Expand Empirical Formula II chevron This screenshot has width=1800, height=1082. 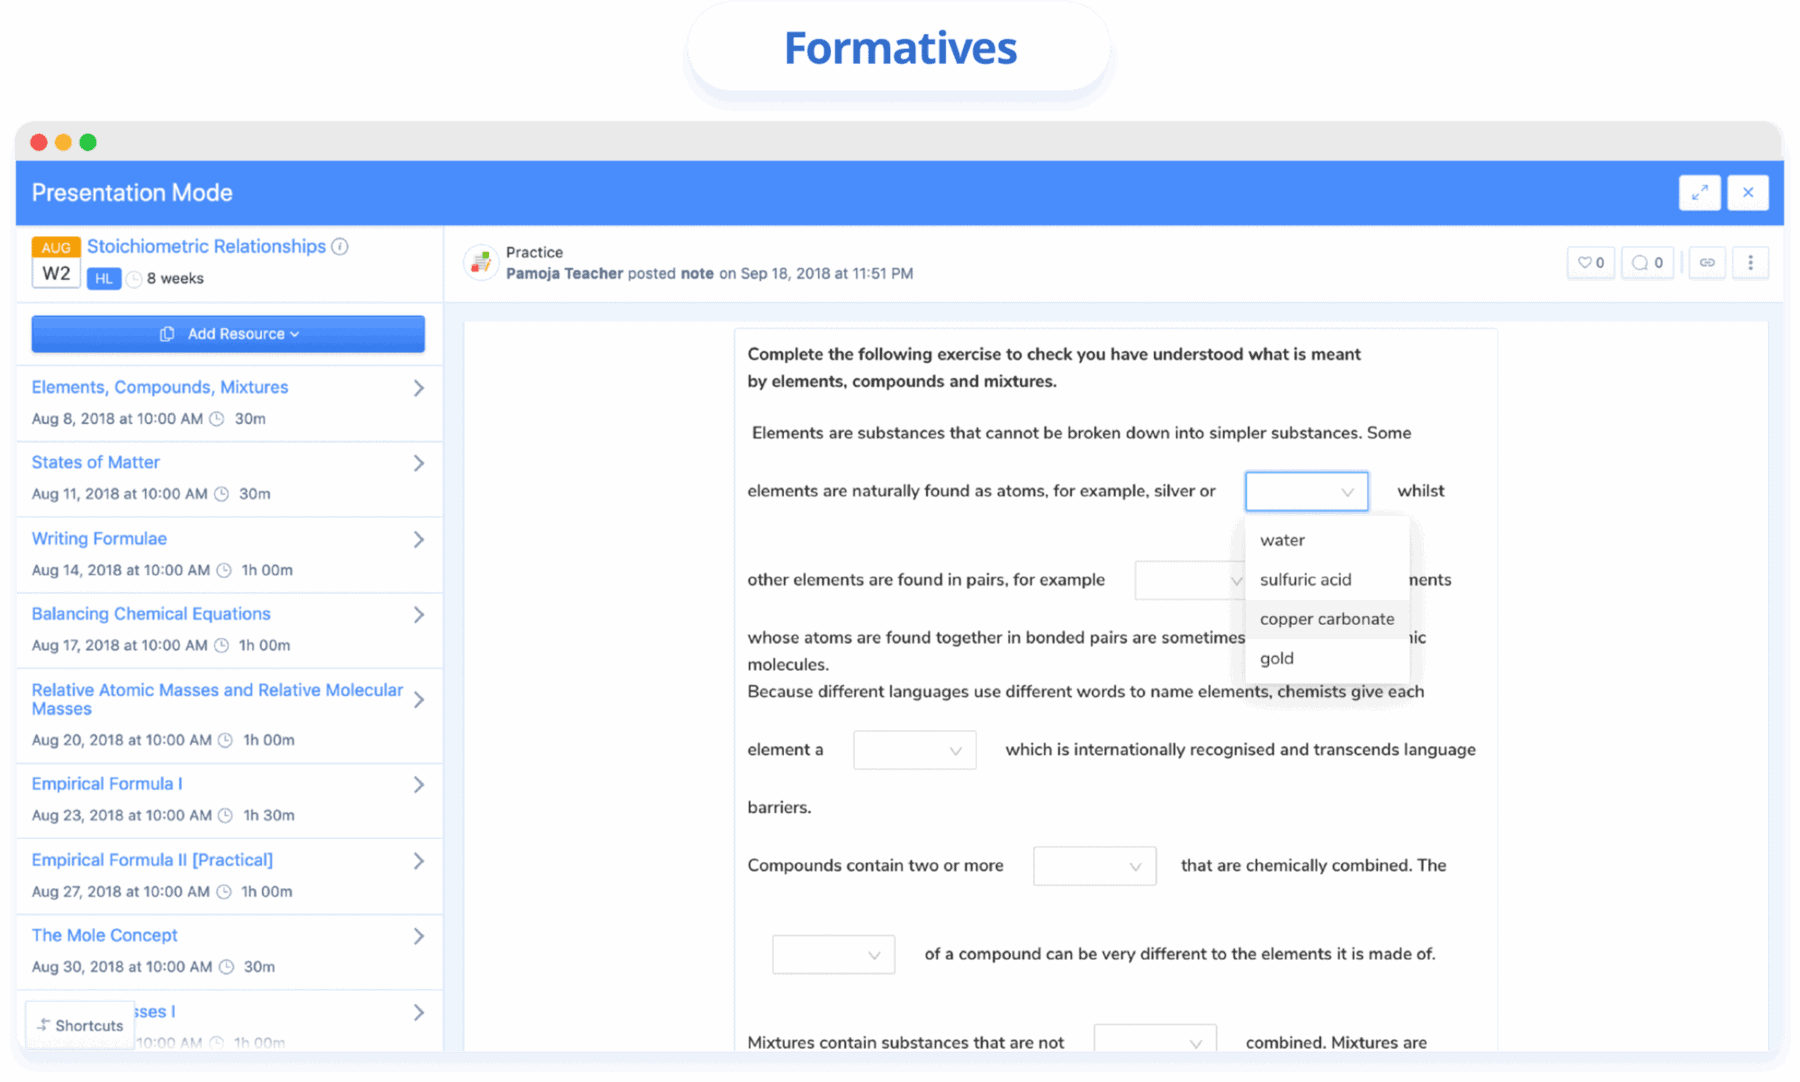419,861
